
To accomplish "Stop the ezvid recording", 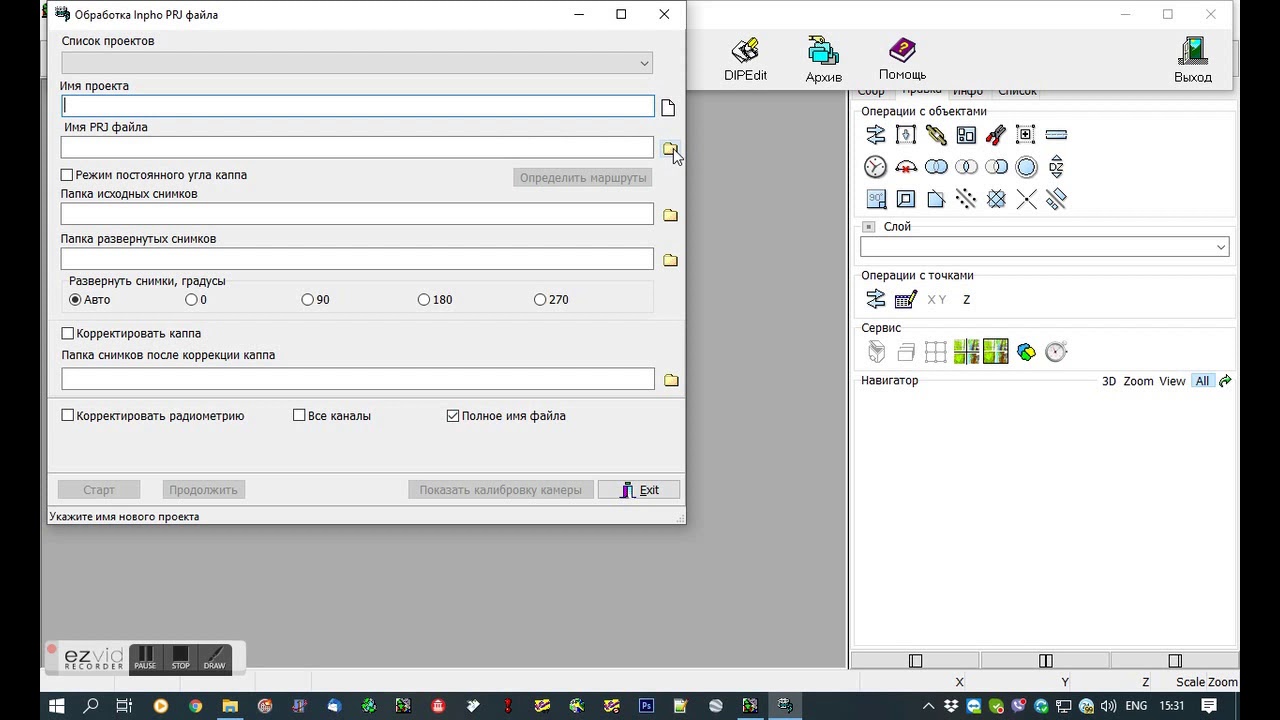I will pos(180,657).
